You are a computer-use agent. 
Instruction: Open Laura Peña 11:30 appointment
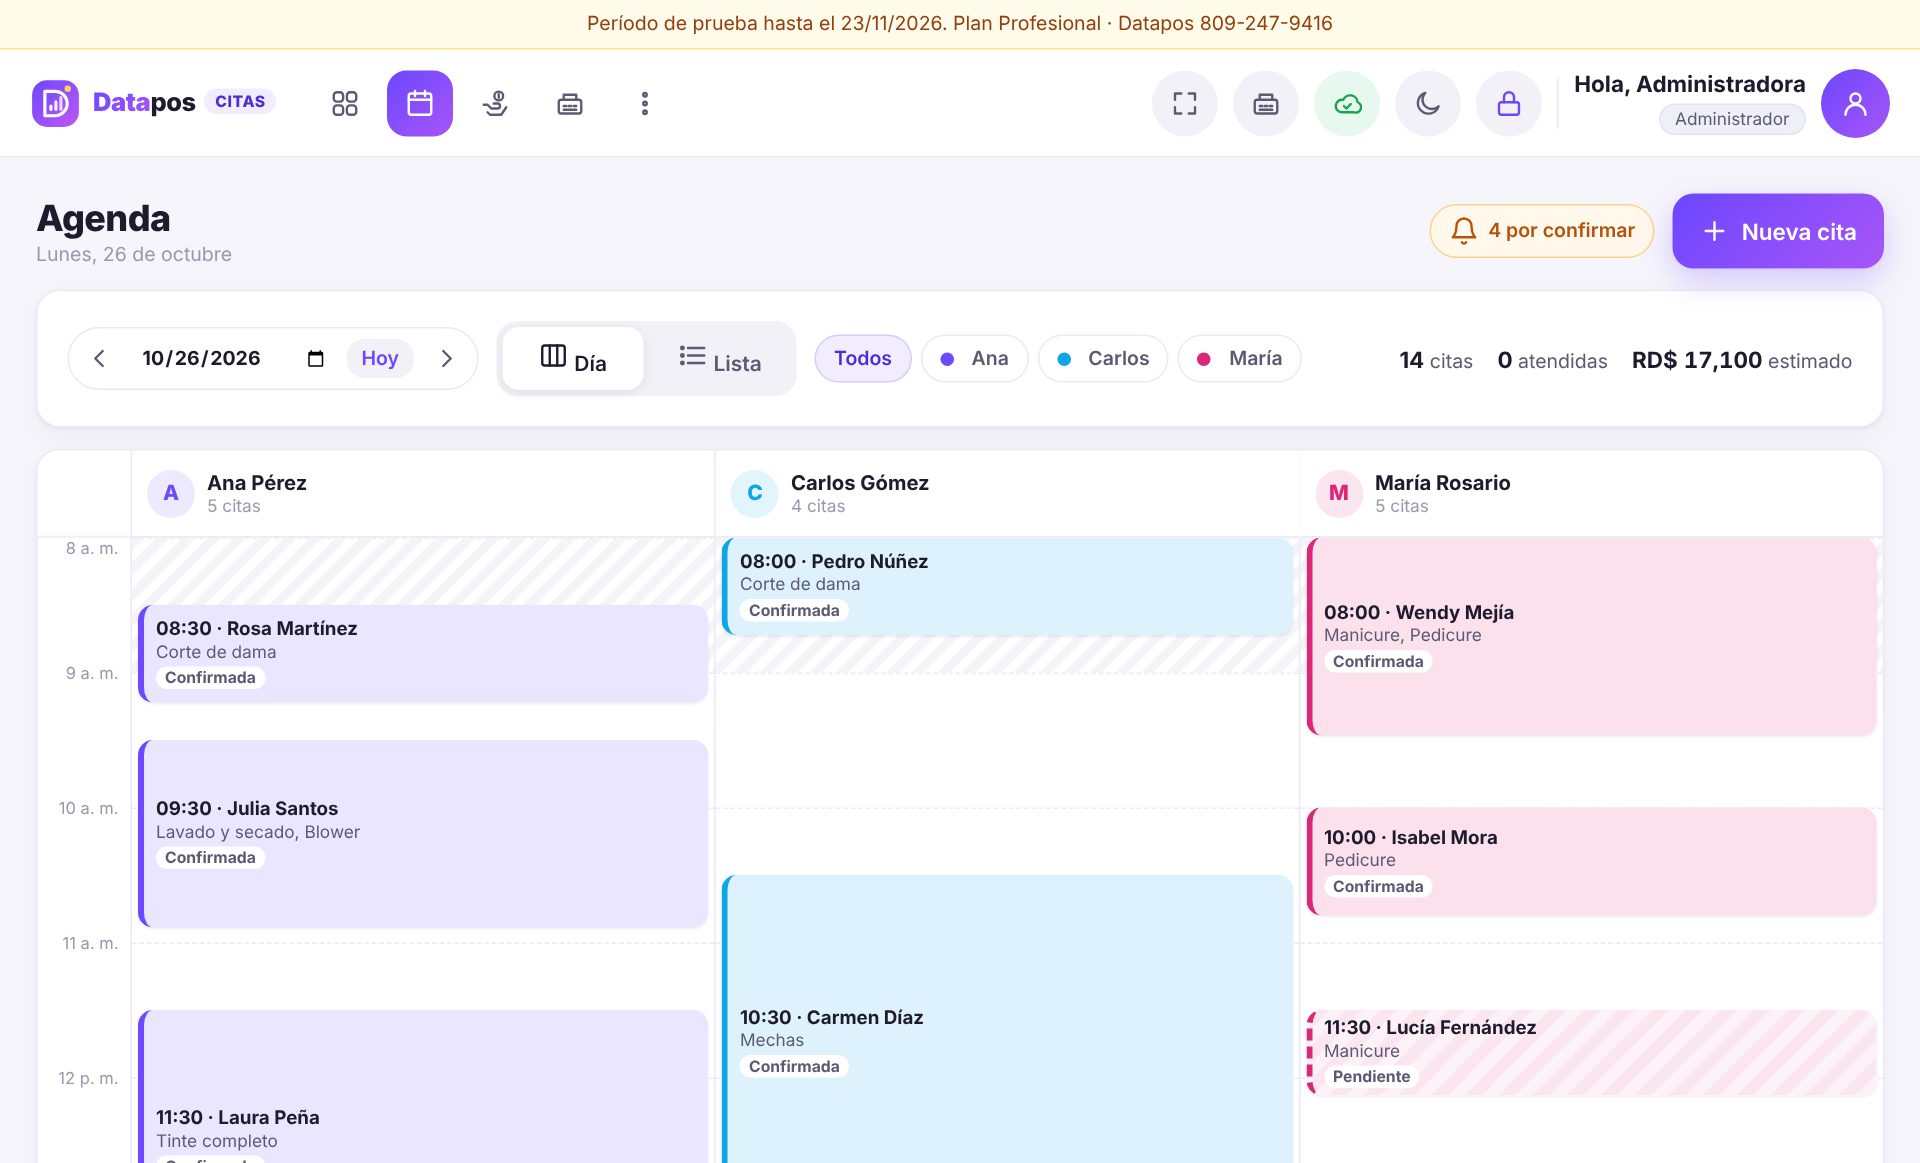(424, 1086)
